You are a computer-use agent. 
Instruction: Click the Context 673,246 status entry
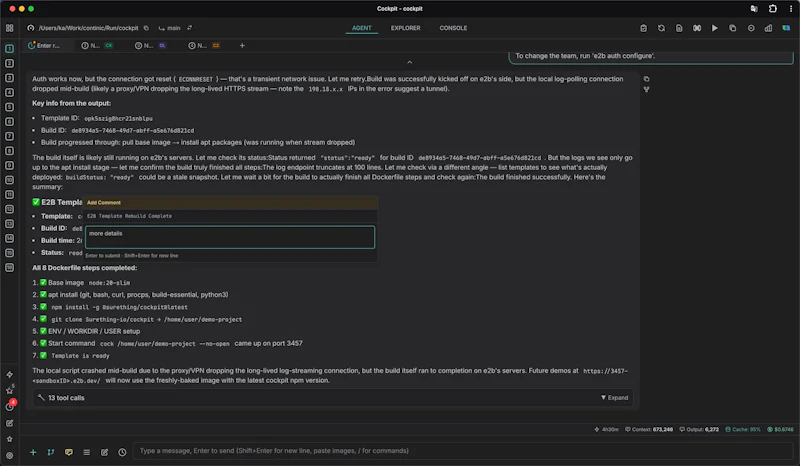click(649, 429)
